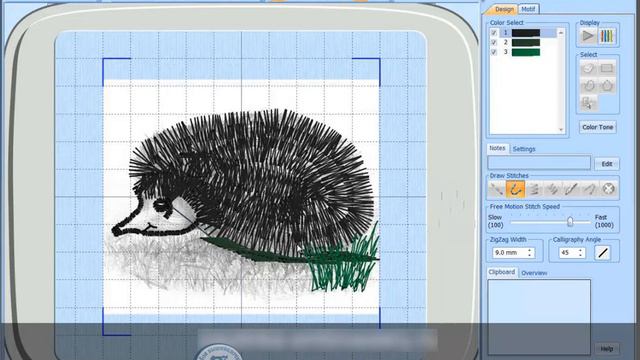Open the Notes tab
Image resolution: width=640 pixels, height=360 pixels.
[x=497, y=148]
